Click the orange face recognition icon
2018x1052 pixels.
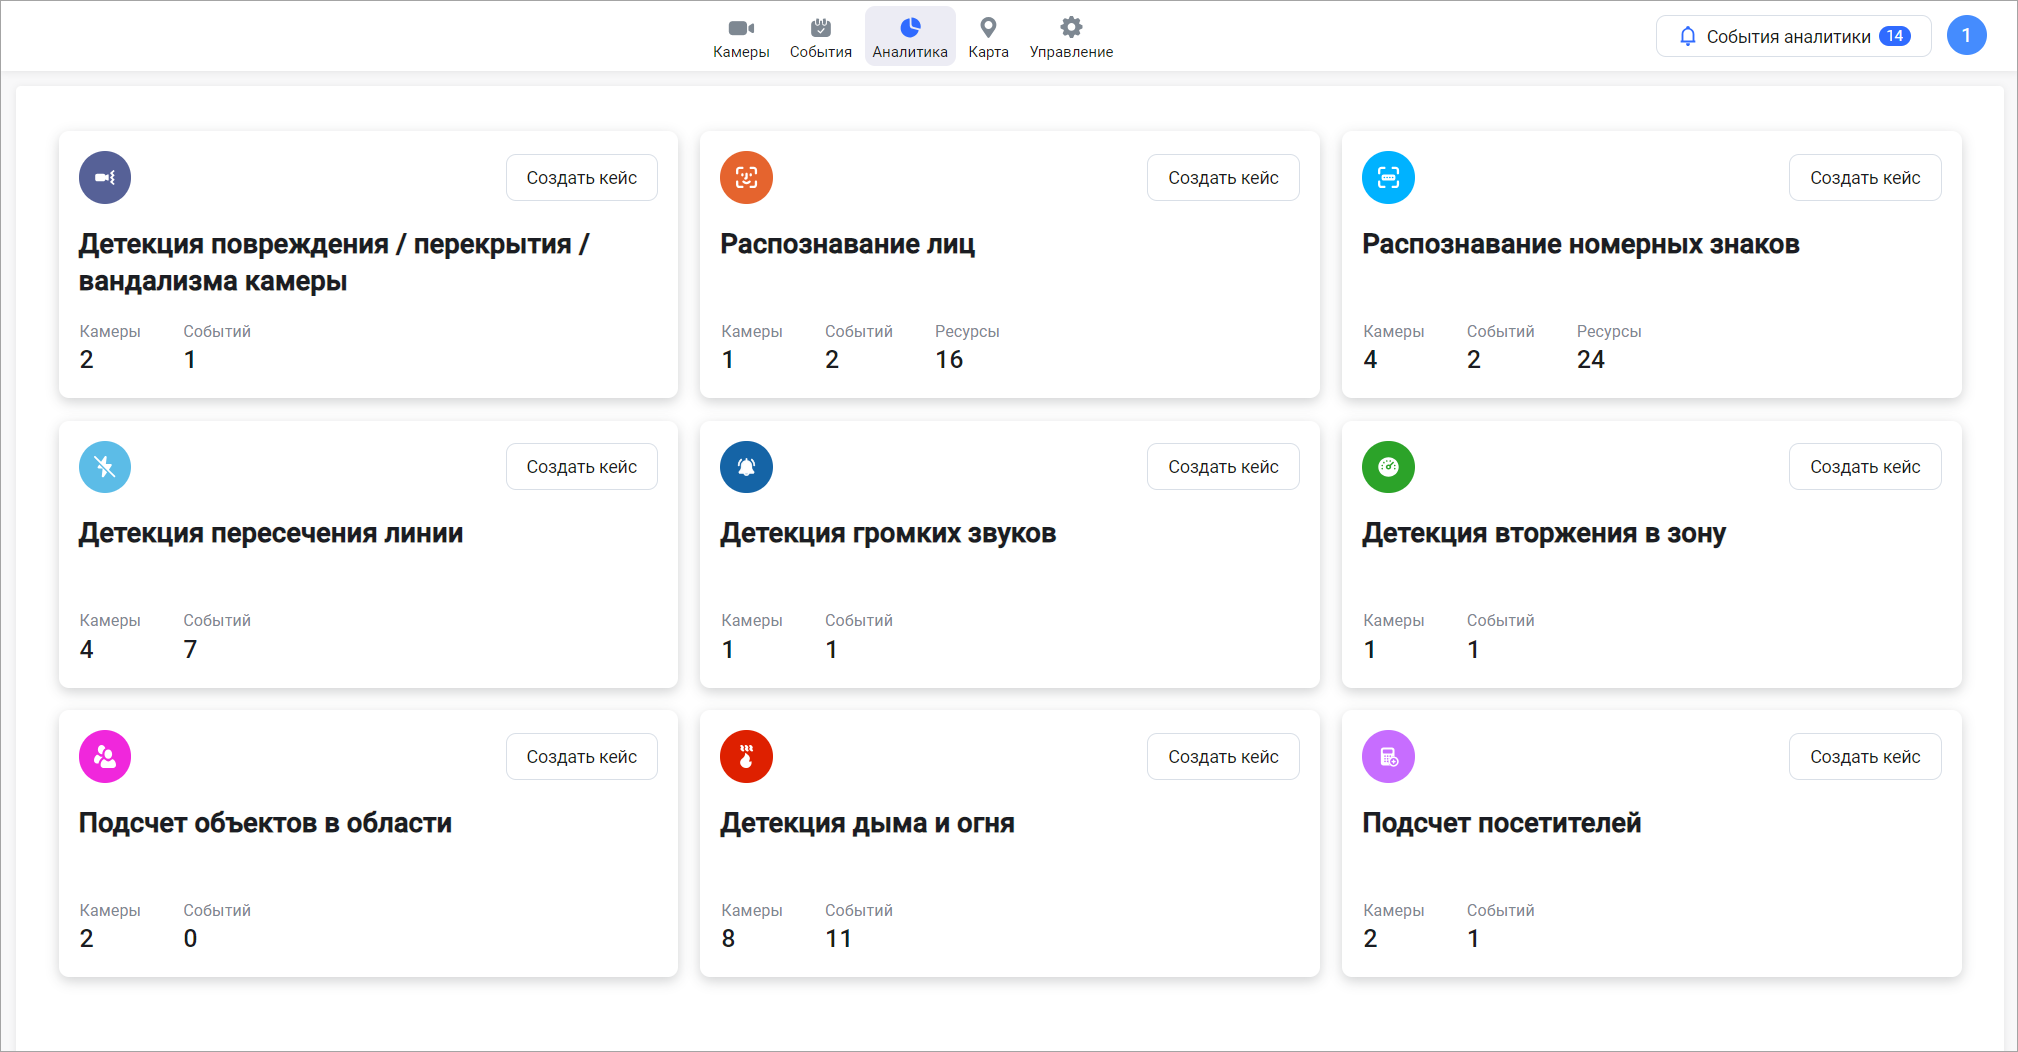coord(746,178)
